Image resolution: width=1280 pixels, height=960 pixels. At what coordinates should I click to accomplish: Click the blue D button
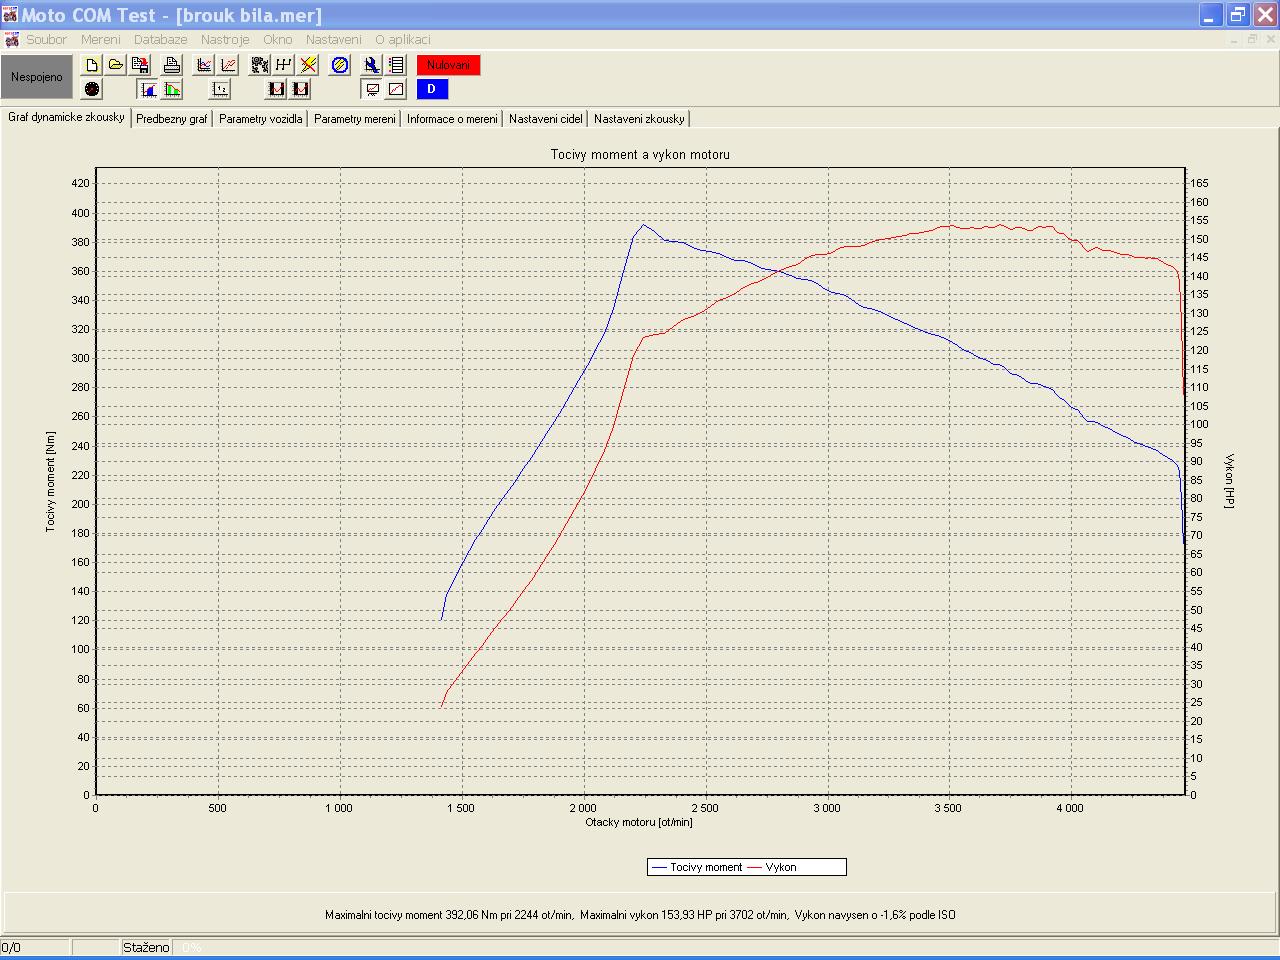(x=432, y=89)
